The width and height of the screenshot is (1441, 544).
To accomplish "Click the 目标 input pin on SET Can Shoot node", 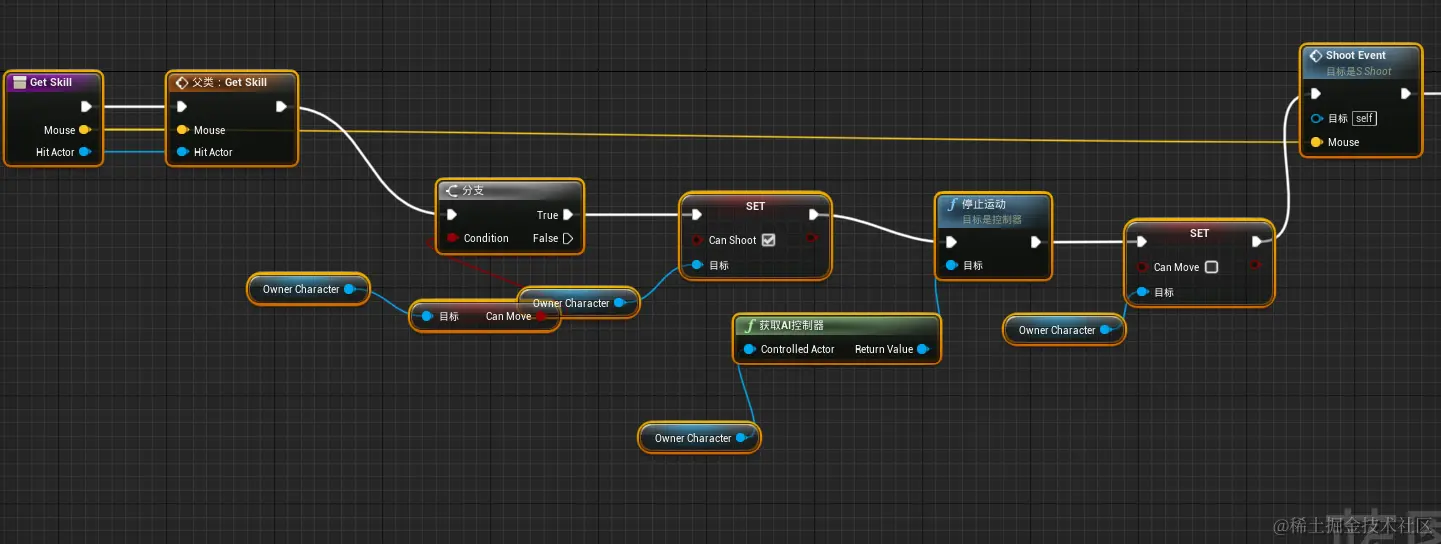I will [697, 265].
